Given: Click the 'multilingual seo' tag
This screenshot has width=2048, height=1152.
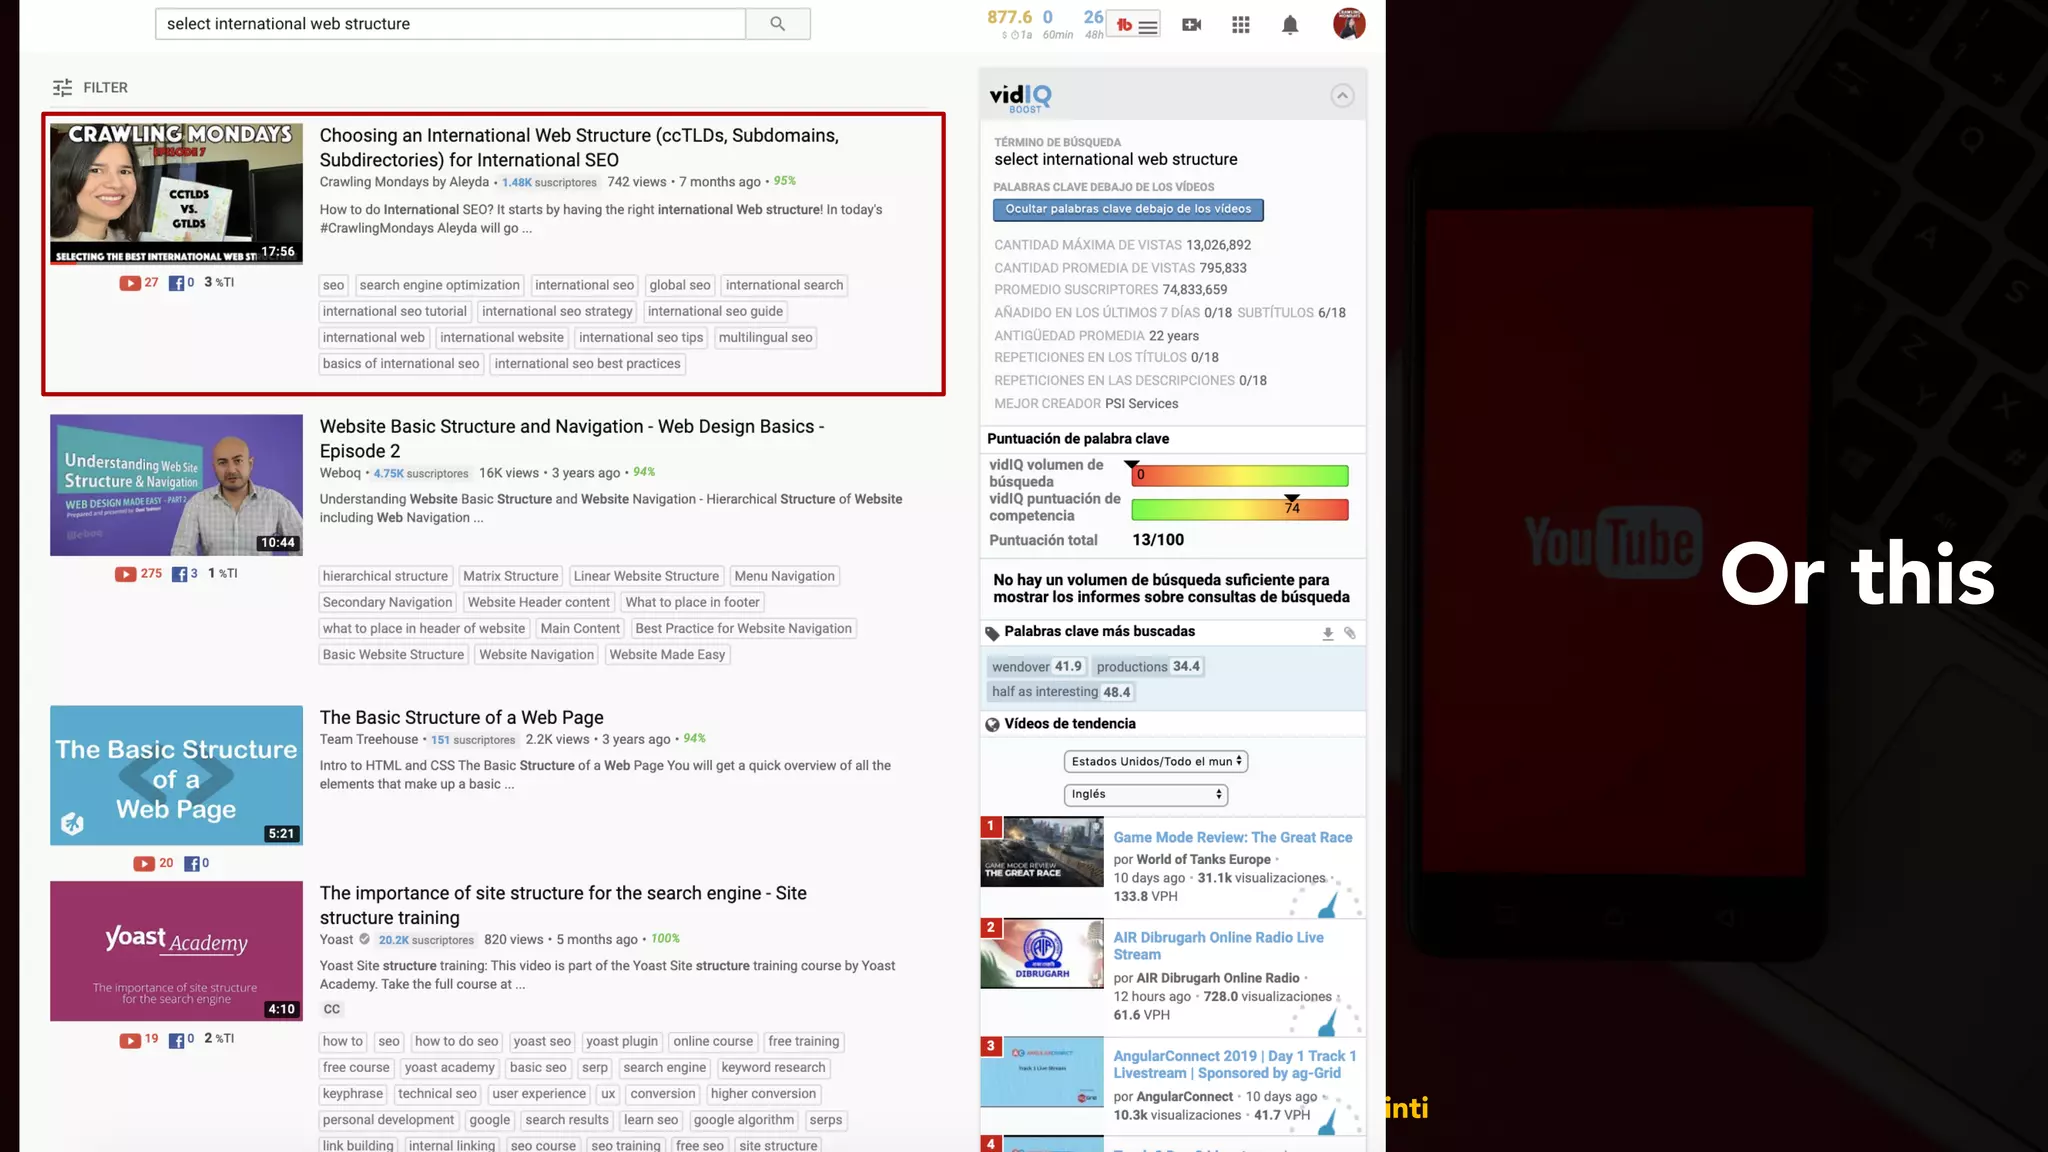Looking at the screenshot, I should pyautogui.click(x=765, y=338).
